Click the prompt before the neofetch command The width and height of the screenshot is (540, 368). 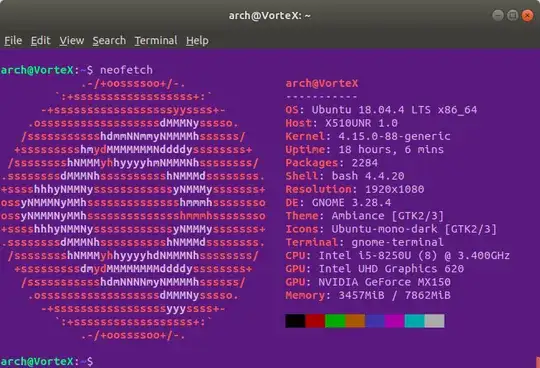46,70
